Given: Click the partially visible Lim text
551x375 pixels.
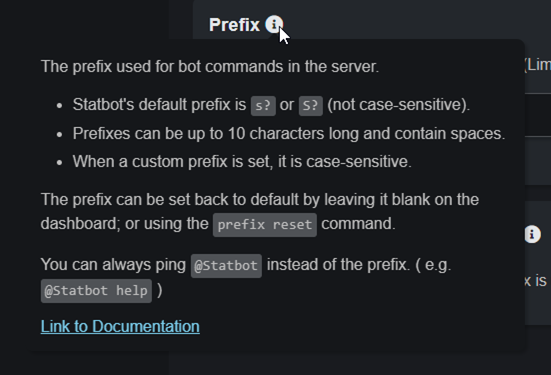Looking at the screenshot, I should tap(538, 65).
